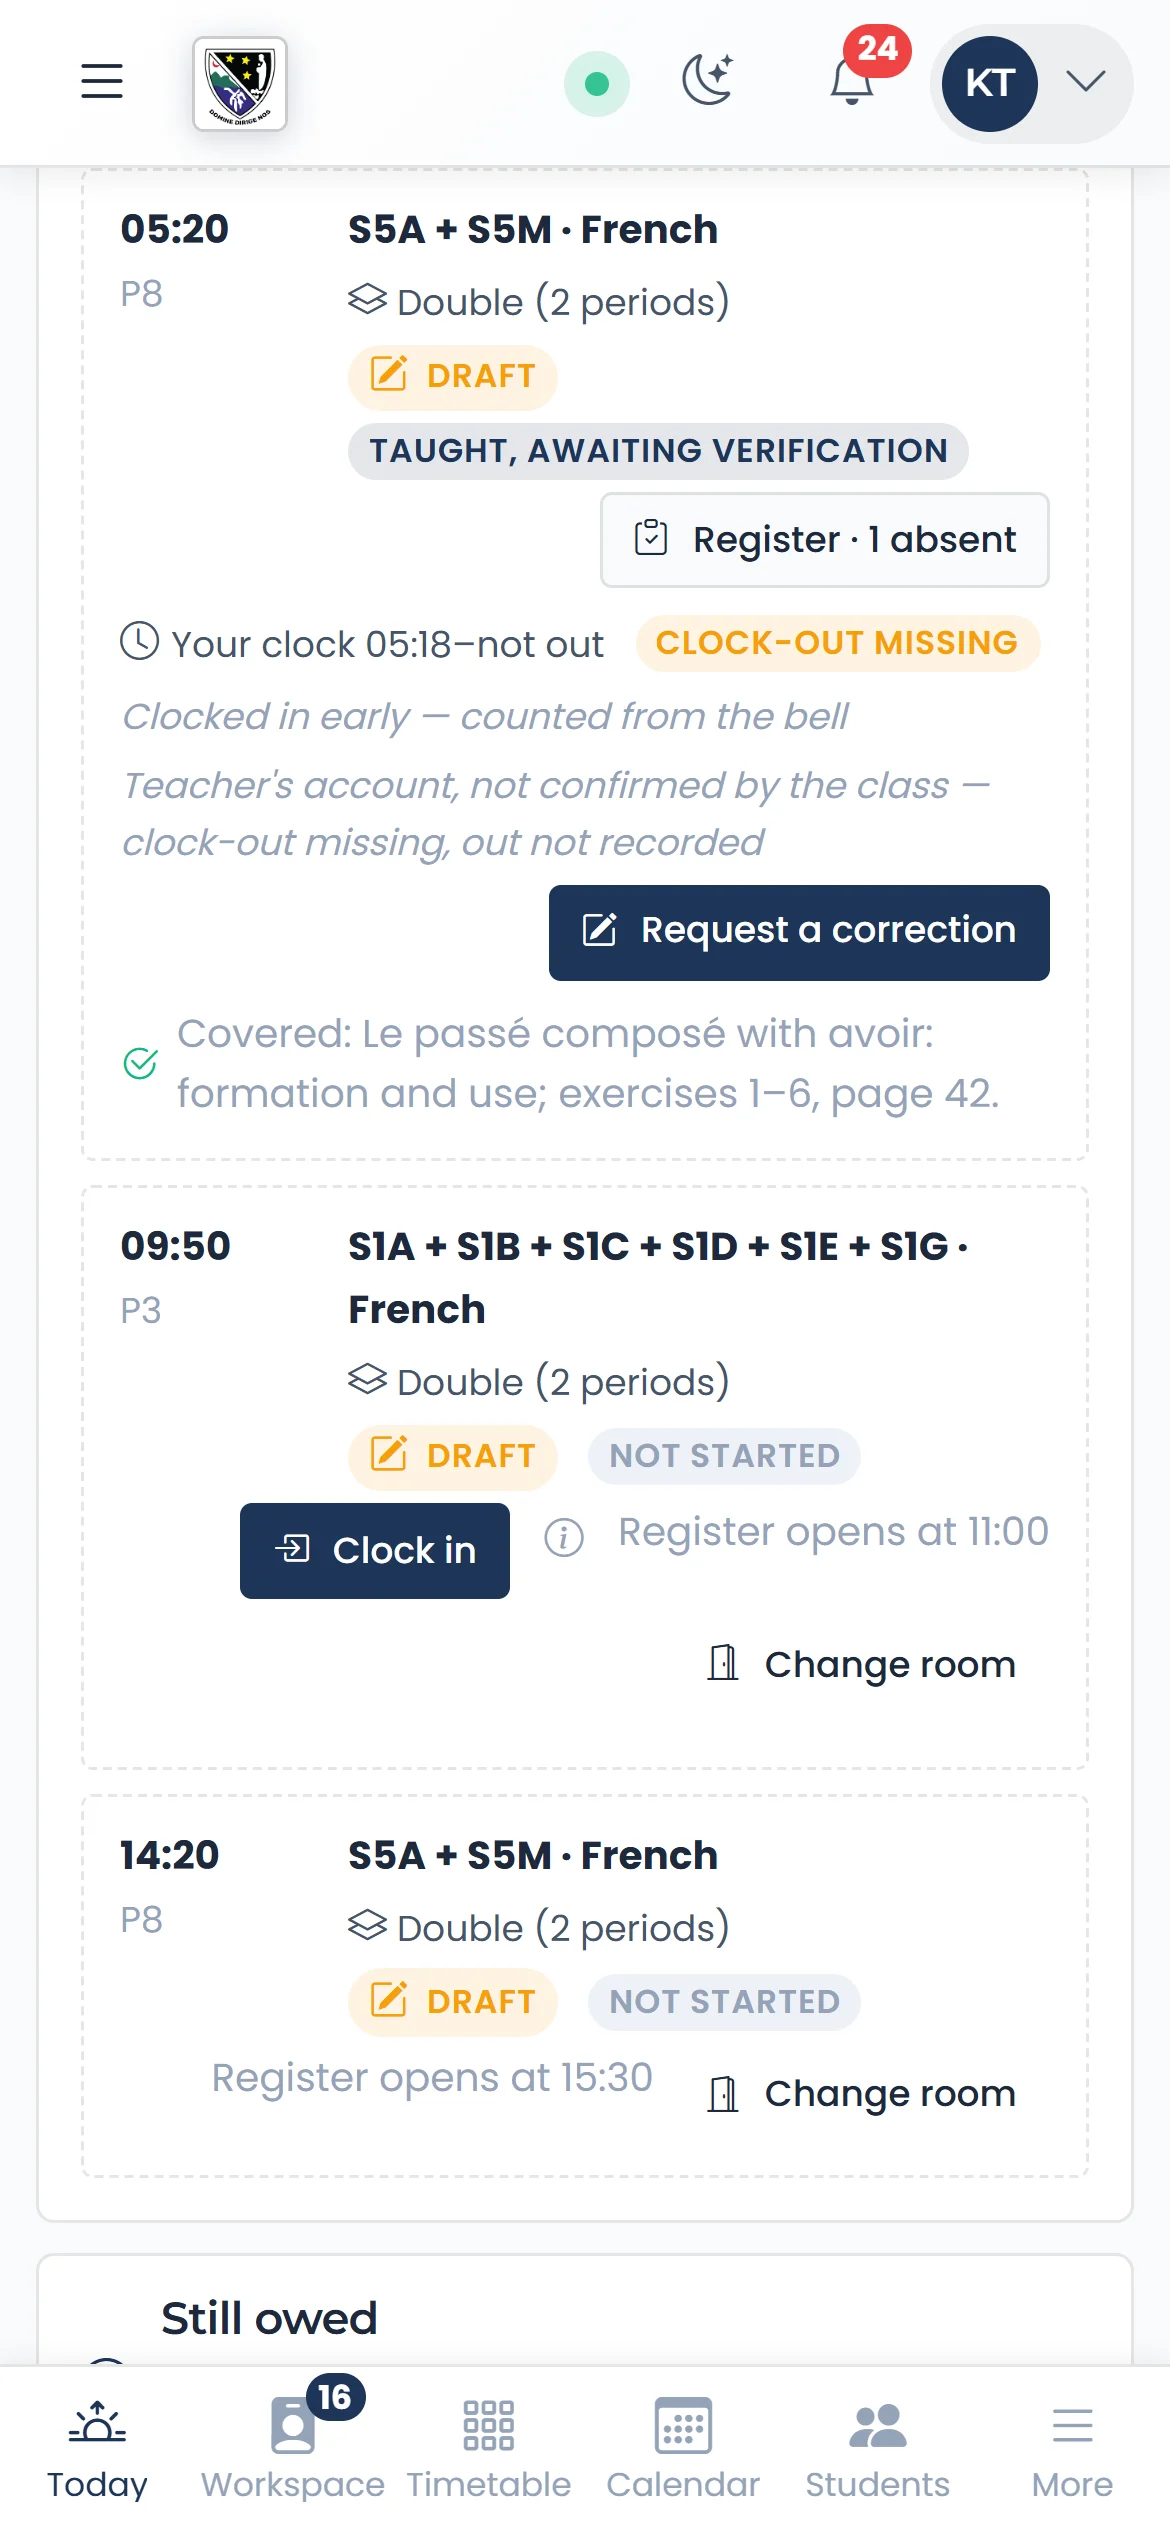
Task: Open notifications bell showing 24
Action: tap(853, 81)
